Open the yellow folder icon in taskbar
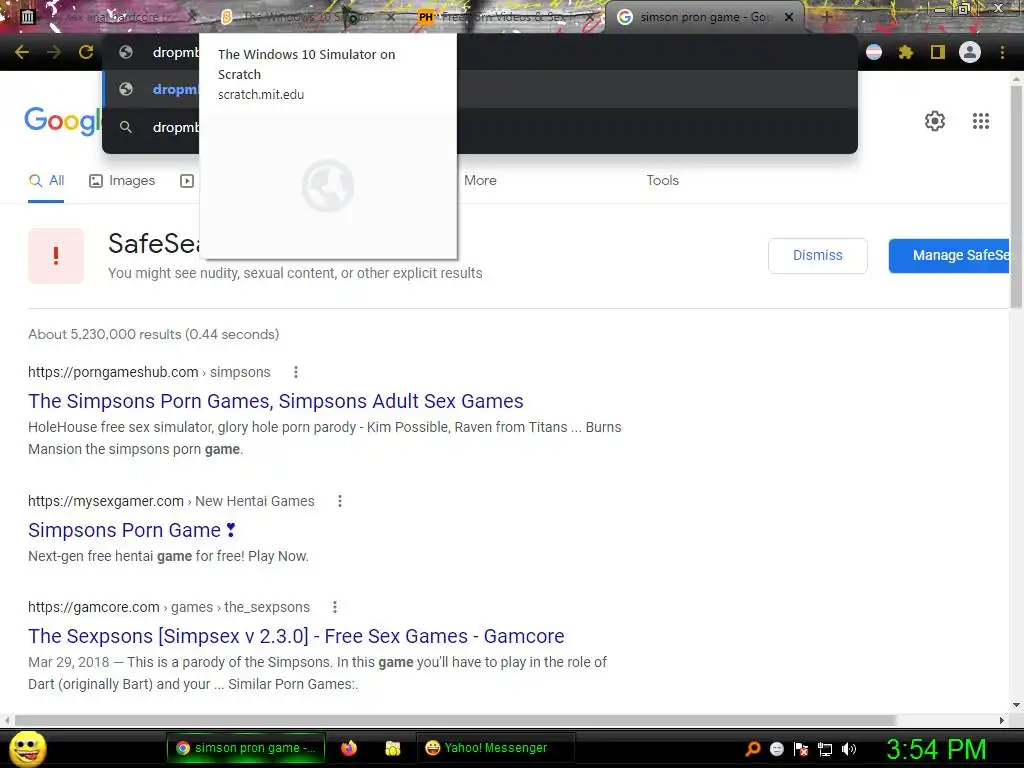Screen dimensions: 1024x768 point(392,748)
